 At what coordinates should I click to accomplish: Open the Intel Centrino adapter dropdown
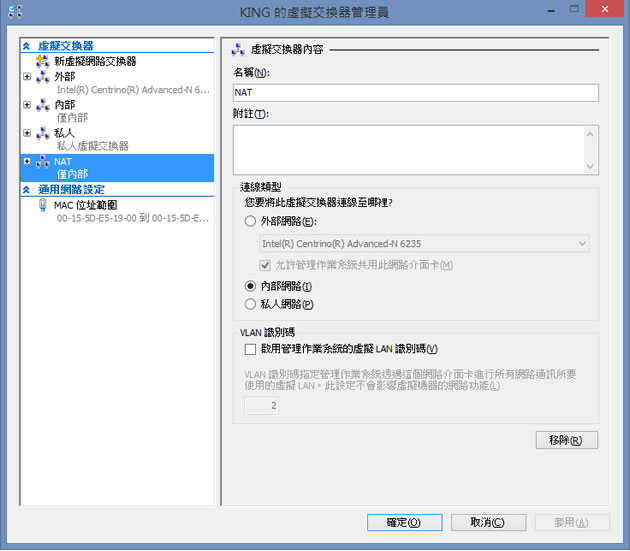424,244
